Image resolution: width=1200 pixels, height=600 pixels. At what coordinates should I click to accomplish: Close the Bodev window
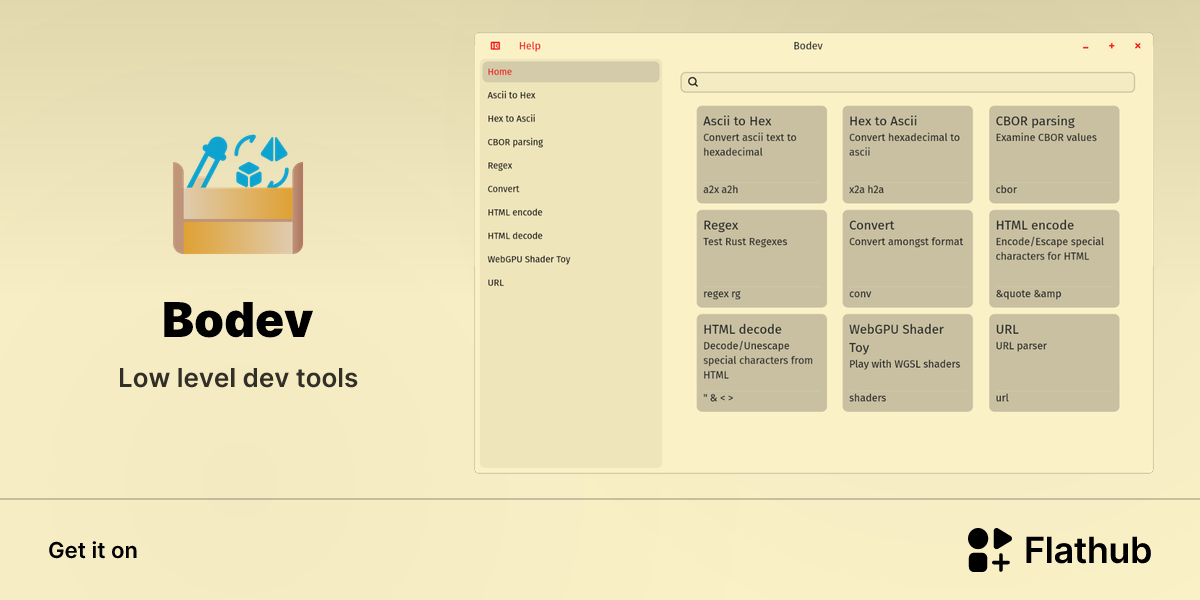tap(1137, 46)
